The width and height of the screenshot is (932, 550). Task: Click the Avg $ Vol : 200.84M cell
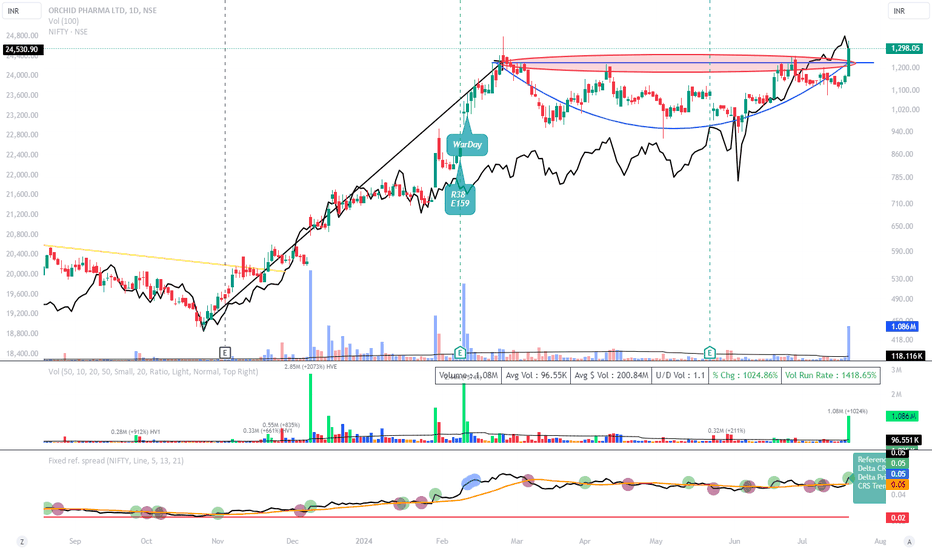(611, 375)
